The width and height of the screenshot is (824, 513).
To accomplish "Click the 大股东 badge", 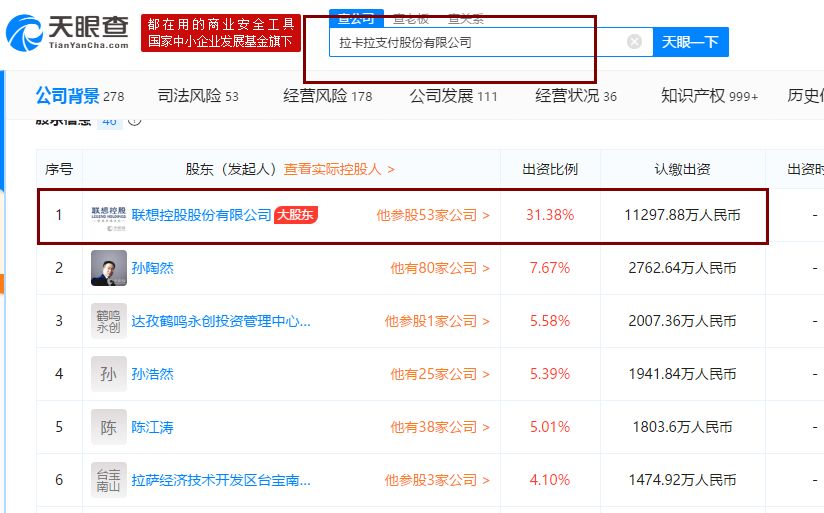I will (296, 215).
